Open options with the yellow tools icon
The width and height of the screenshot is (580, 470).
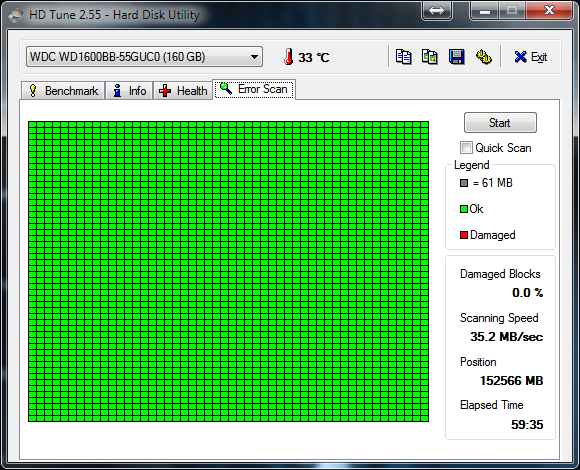click(483, 57)
